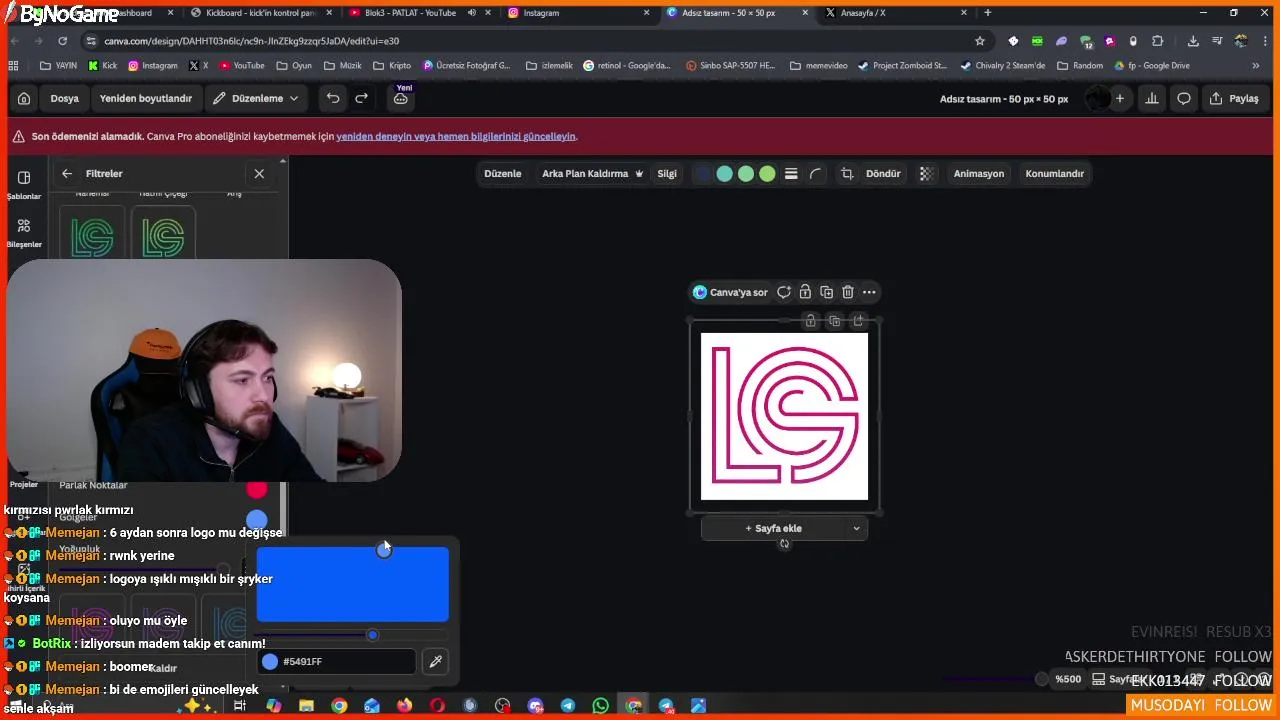Viewport: 1280px width, 720px height.
Task: Add page icon above the canvas
Action: (x=858, y=320)
